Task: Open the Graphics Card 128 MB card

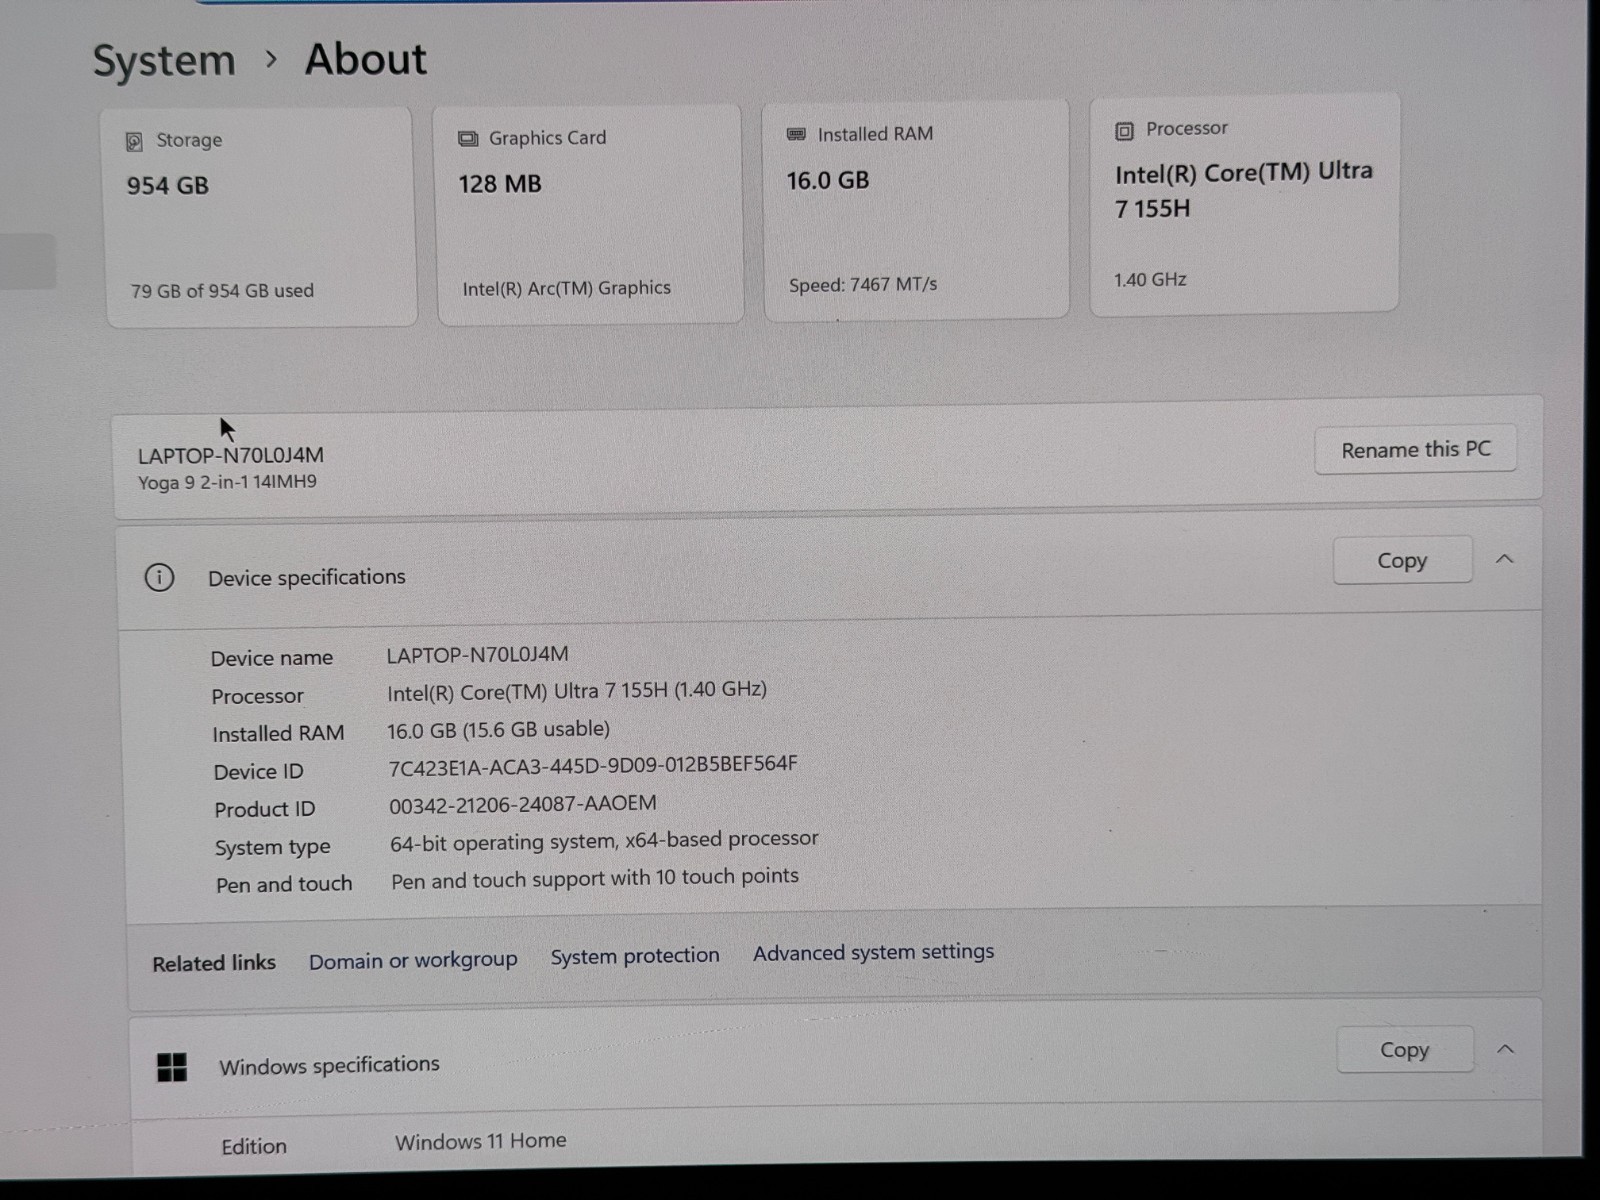Action: pyautogui.click(x=589, y=214)
